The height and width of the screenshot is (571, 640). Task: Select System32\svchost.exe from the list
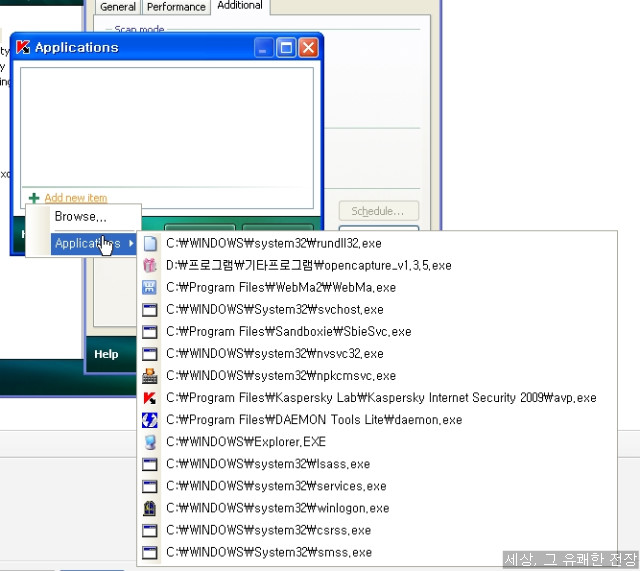click(377, 309)
